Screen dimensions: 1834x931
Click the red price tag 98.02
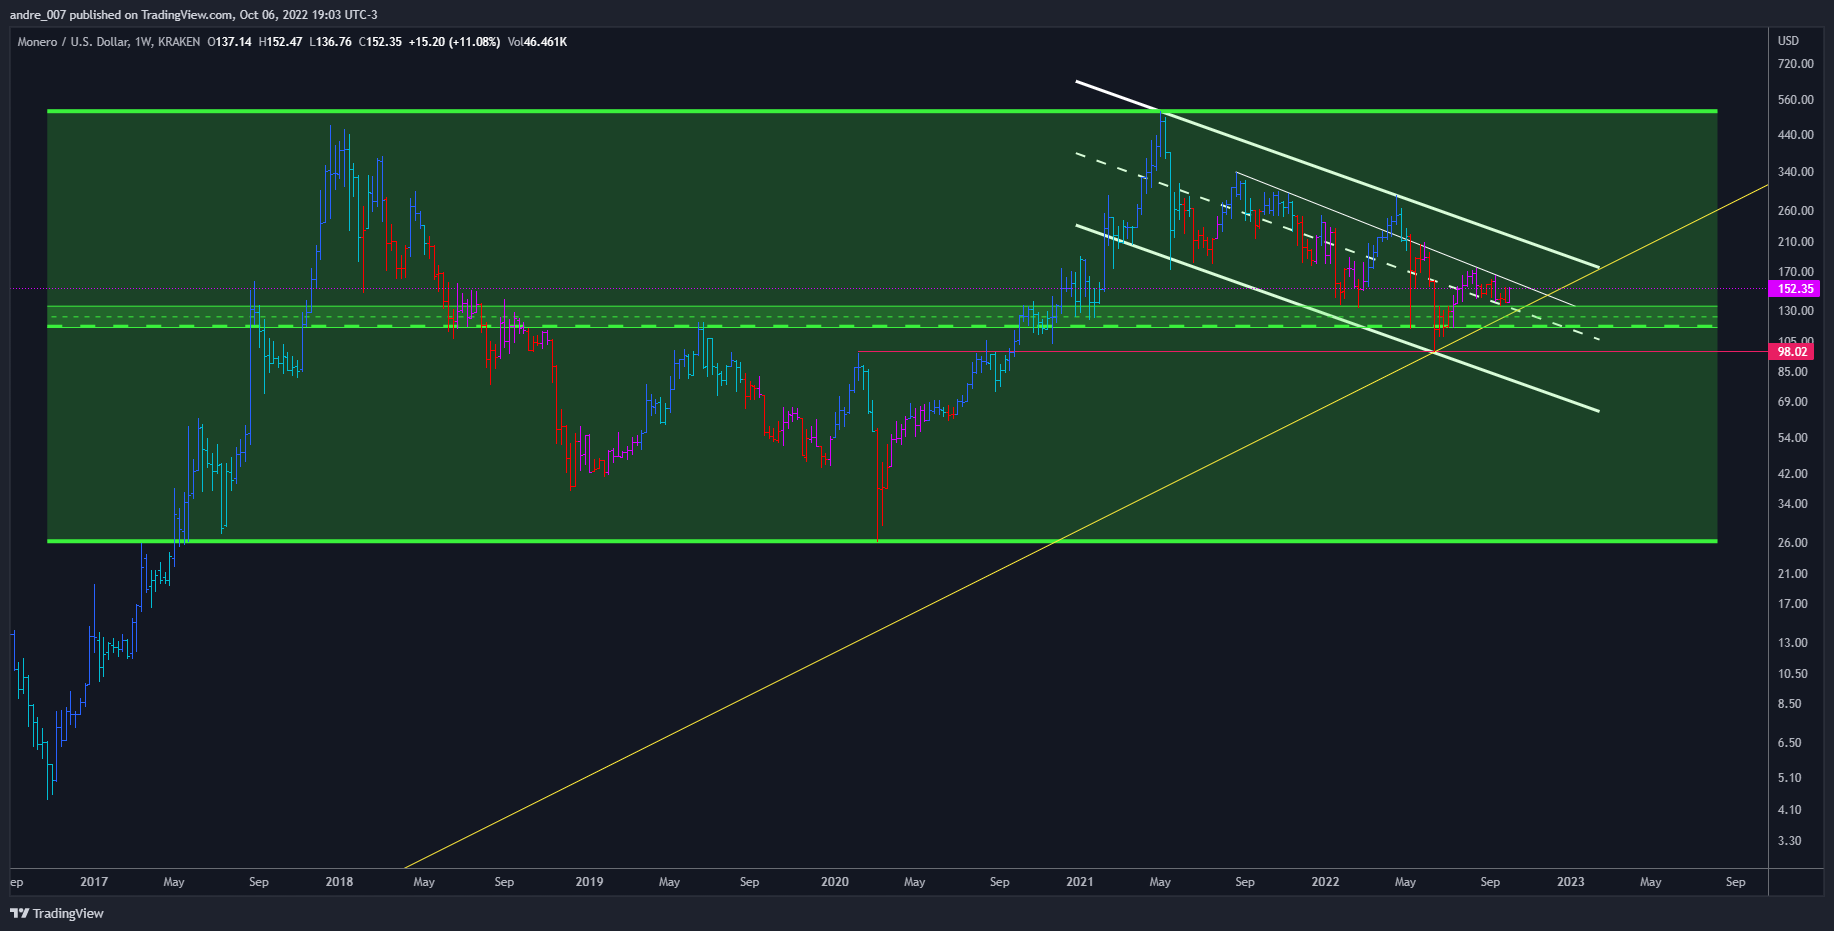1792,352
